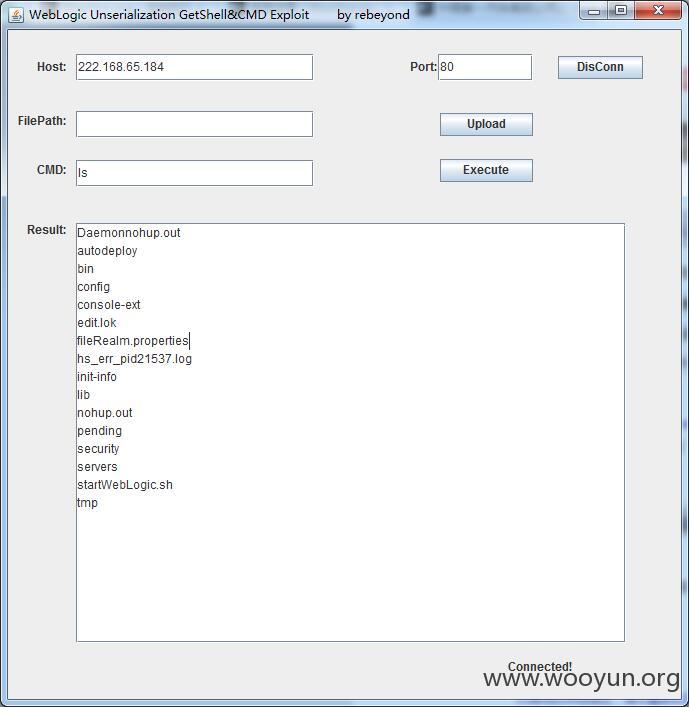Click the bin entry in Result
The height and width of the screenshot is (707, 689).
(x=86, y=269)
